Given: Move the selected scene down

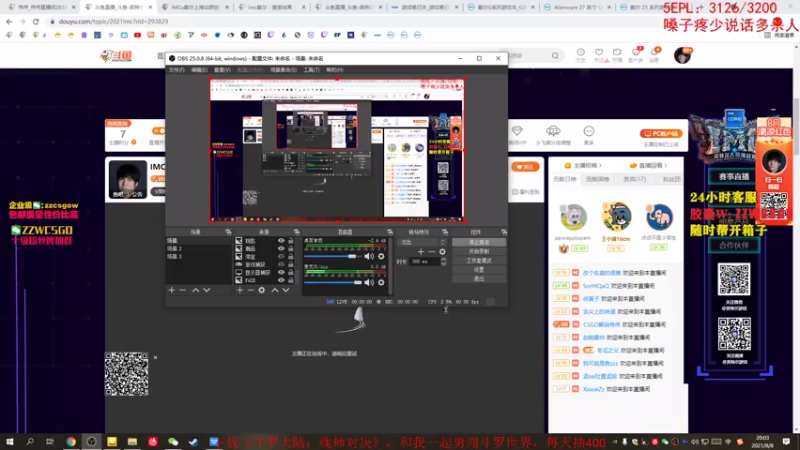Looking at the screenshot, I should point(207,290).
